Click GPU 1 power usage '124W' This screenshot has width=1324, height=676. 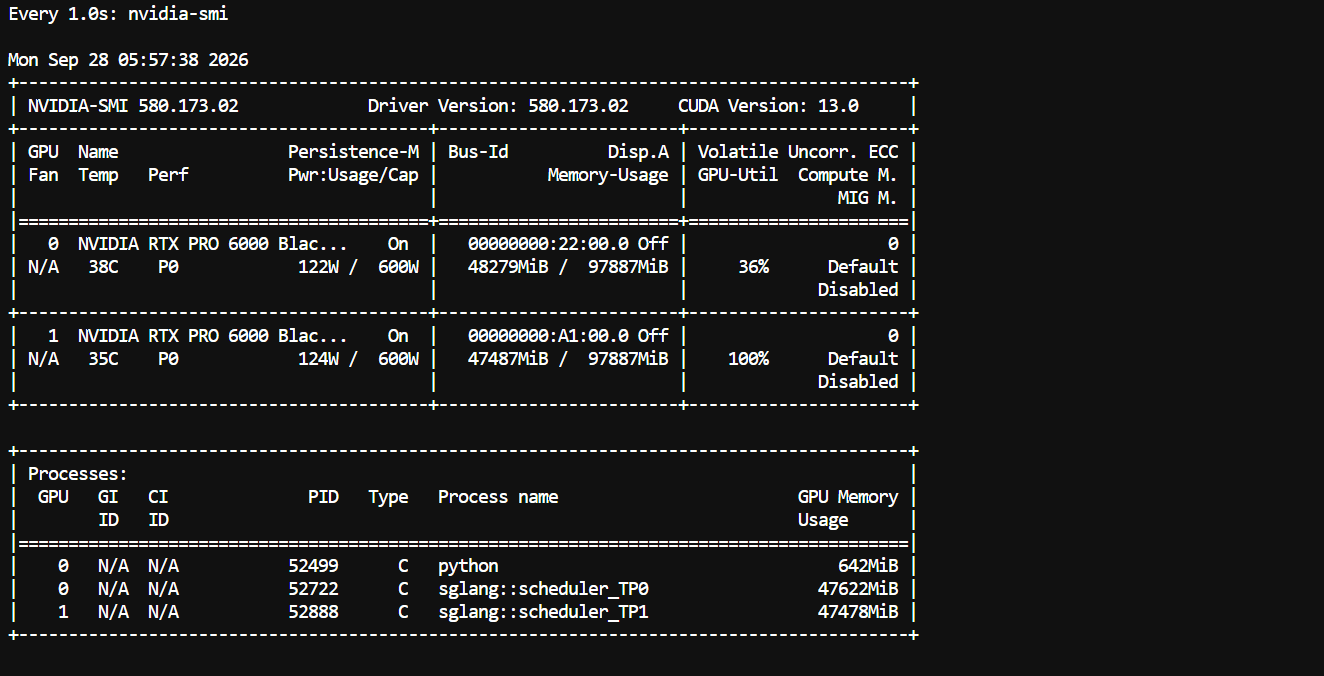[318, 359]
